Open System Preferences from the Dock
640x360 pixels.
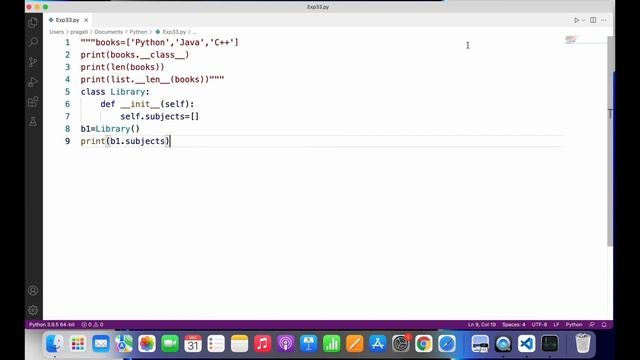(x=401, y=344)
